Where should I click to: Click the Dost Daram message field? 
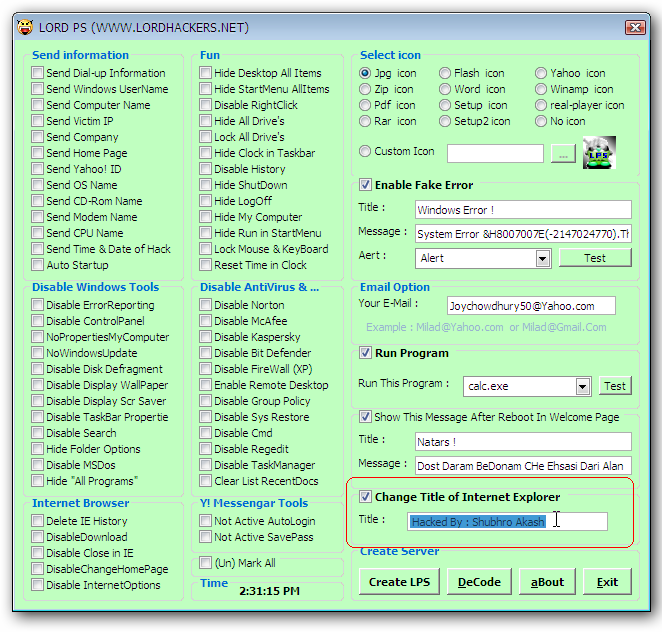(523, 466)
